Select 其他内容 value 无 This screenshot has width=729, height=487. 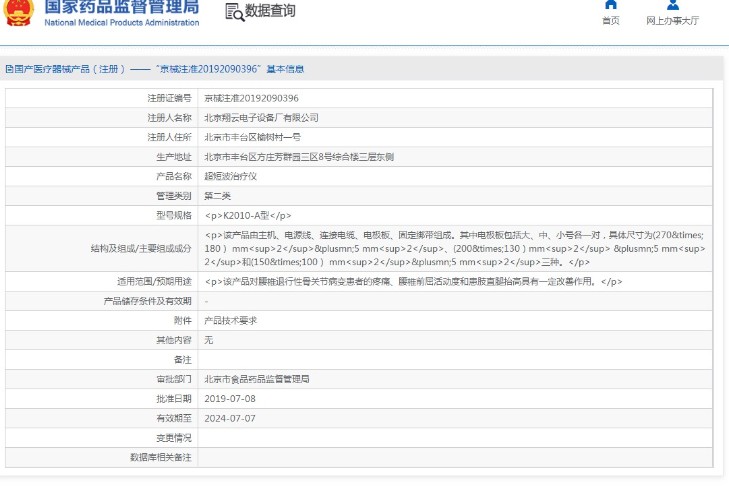[x=209, y=340]
